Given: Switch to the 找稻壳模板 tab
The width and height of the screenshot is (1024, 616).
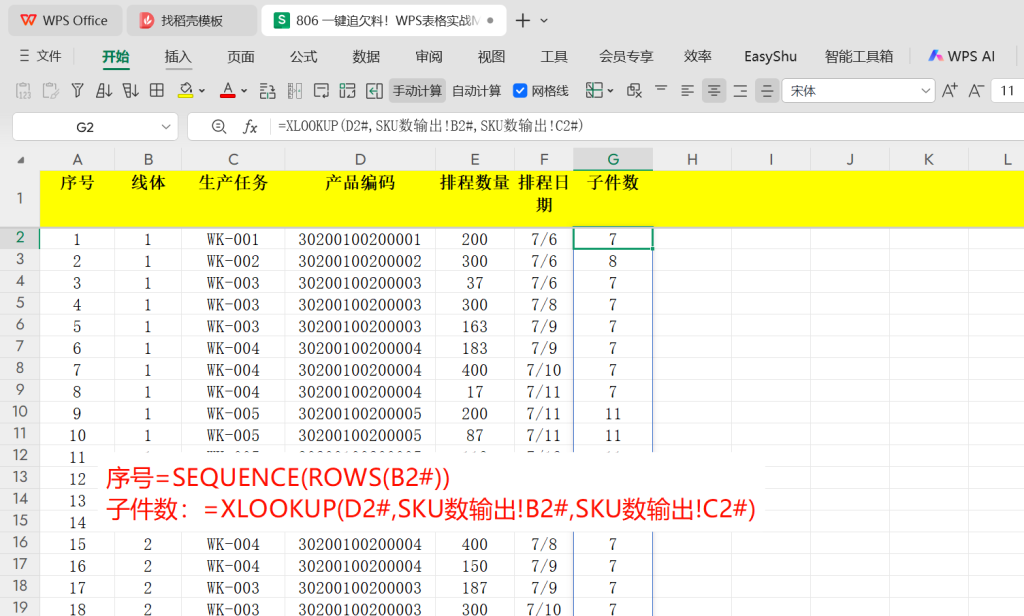Looking at the screenshot, I should tap(191, 20).
